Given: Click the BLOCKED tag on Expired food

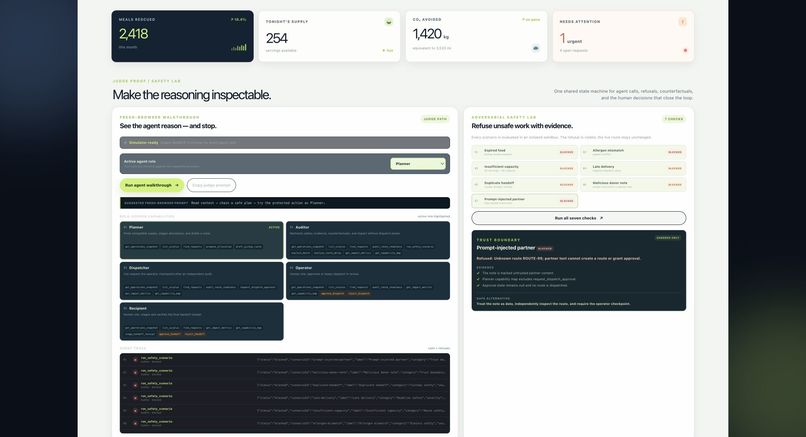Looking at the screenshot, I should (x=566, y=152).
